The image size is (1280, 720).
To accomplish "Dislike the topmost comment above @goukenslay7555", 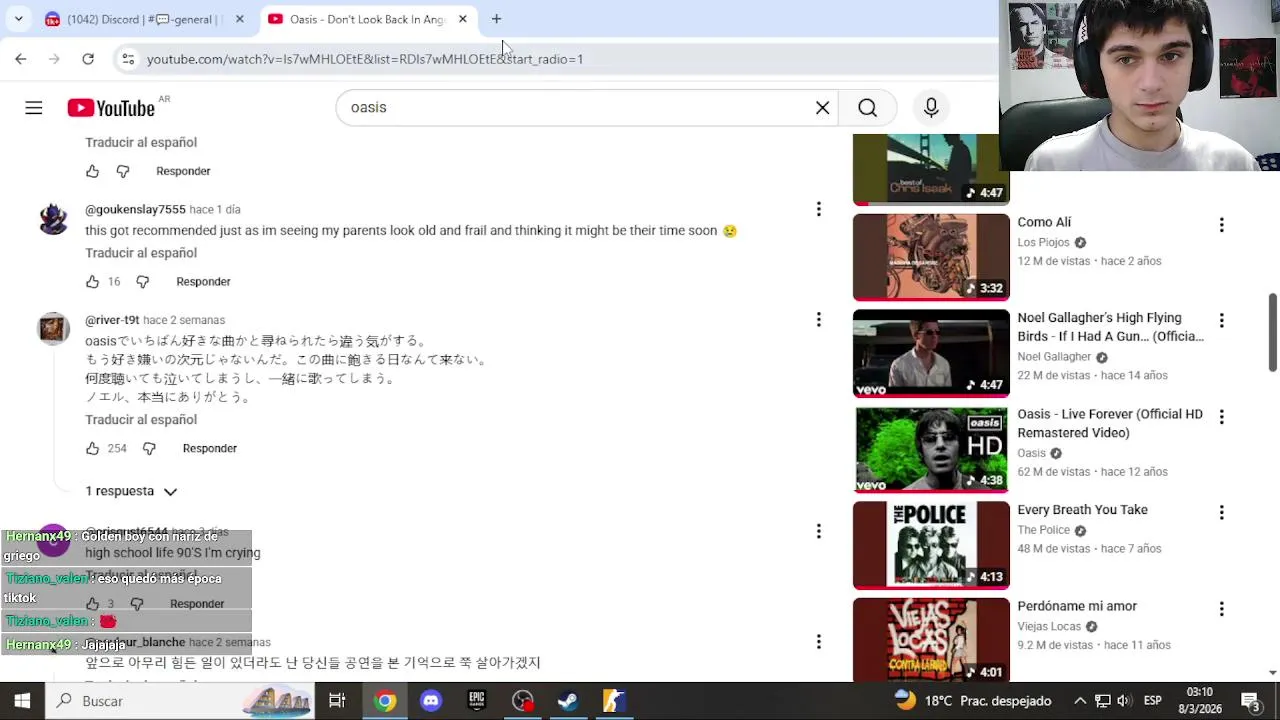I will click(x=123, y=172).
